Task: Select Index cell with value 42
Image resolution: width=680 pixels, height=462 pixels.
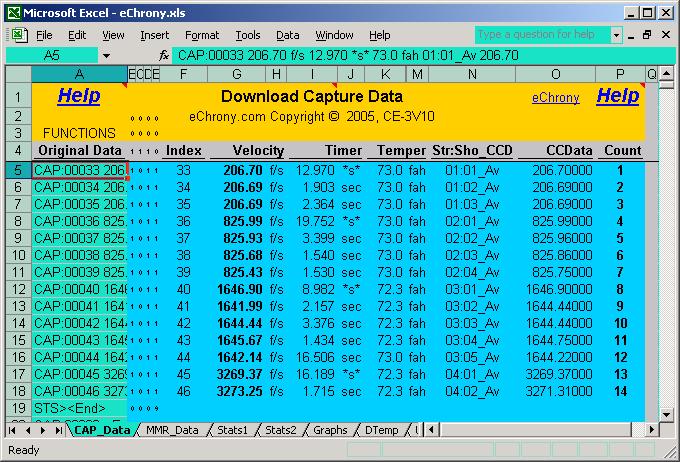Action: (183, 323)
